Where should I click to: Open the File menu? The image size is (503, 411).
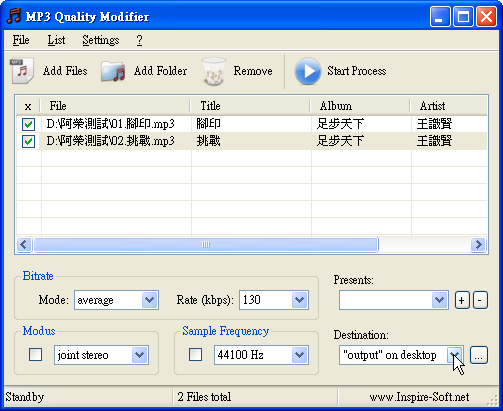tap(21, 40)
